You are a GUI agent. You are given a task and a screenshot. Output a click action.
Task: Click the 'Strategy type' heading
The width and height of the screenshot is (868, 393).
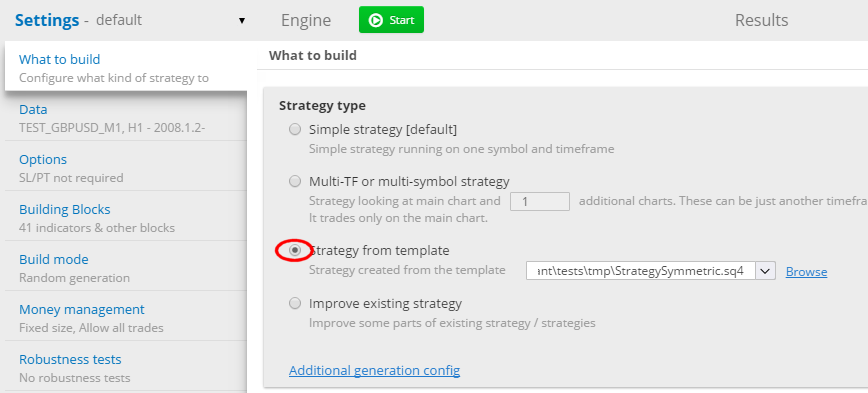(322, 105)
